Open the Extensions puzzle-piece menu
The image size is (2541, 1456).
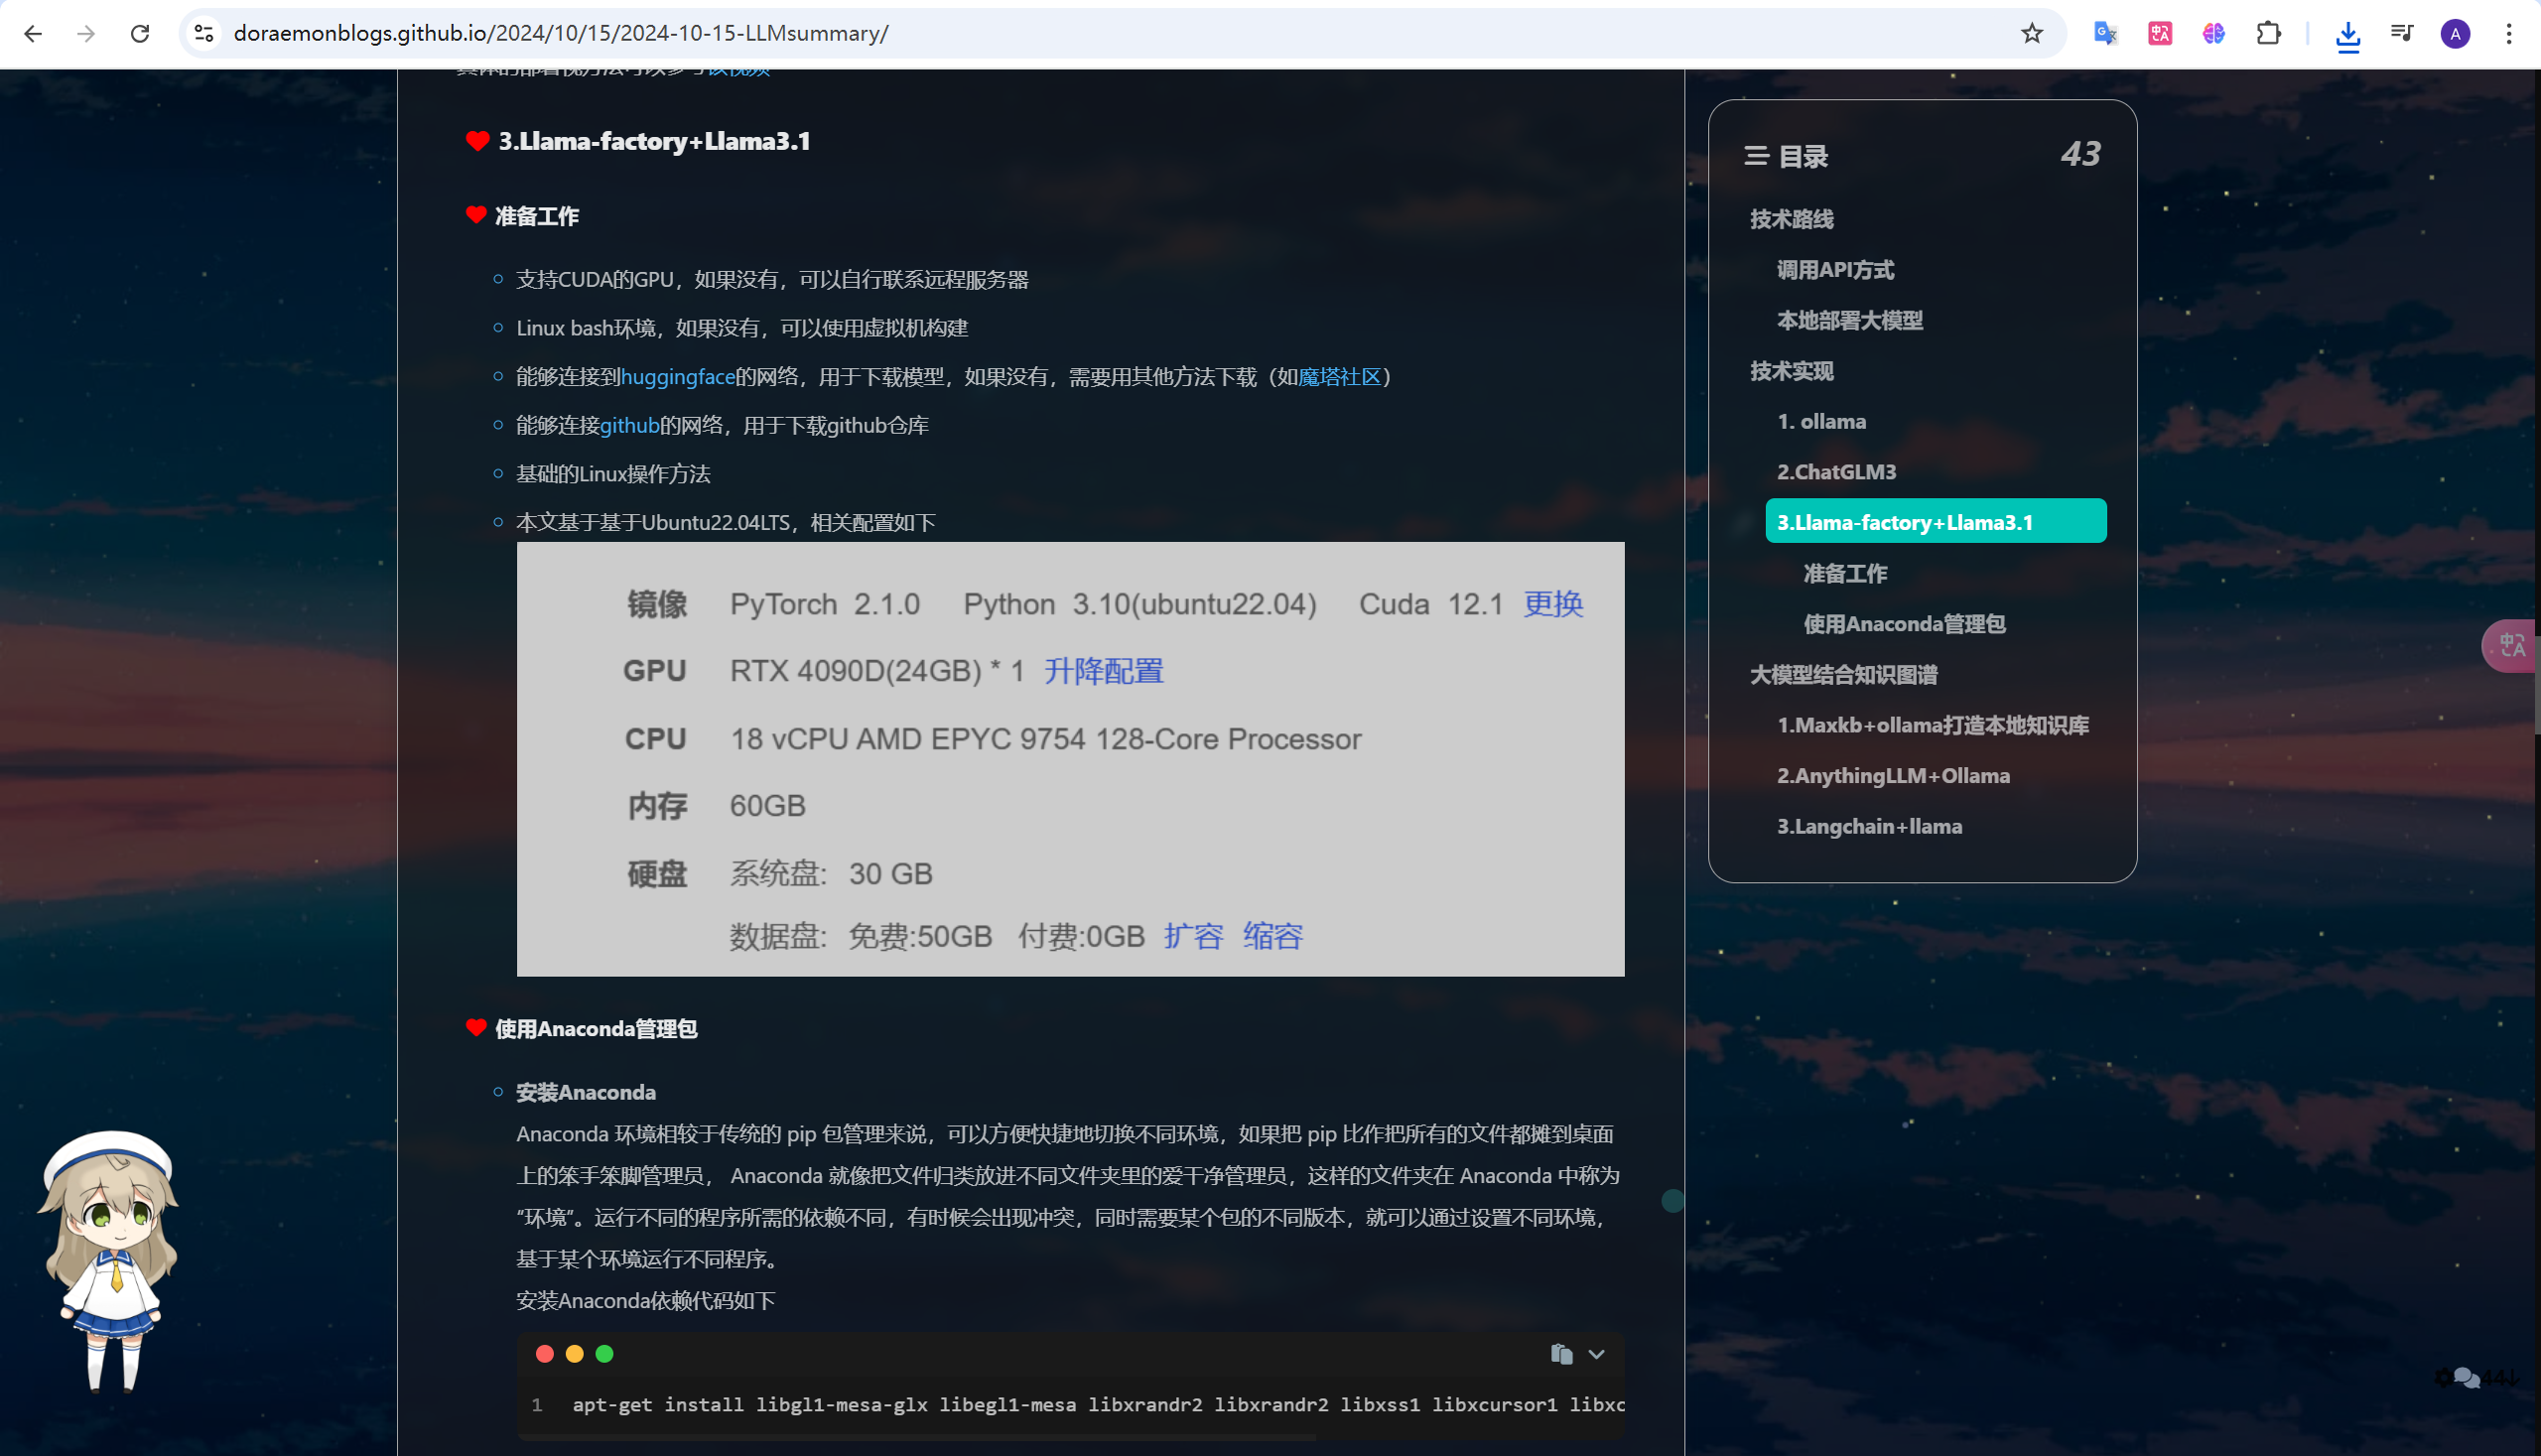[2269, 33]
